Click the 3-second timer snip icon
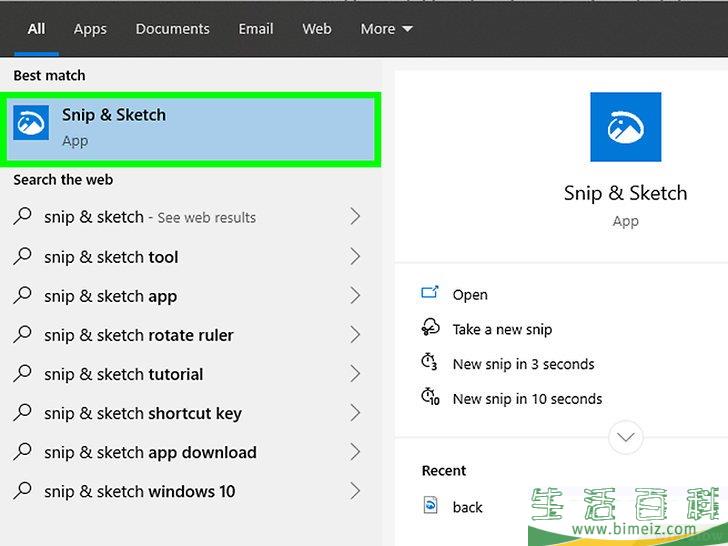728x546 pixels. point(430,363)
